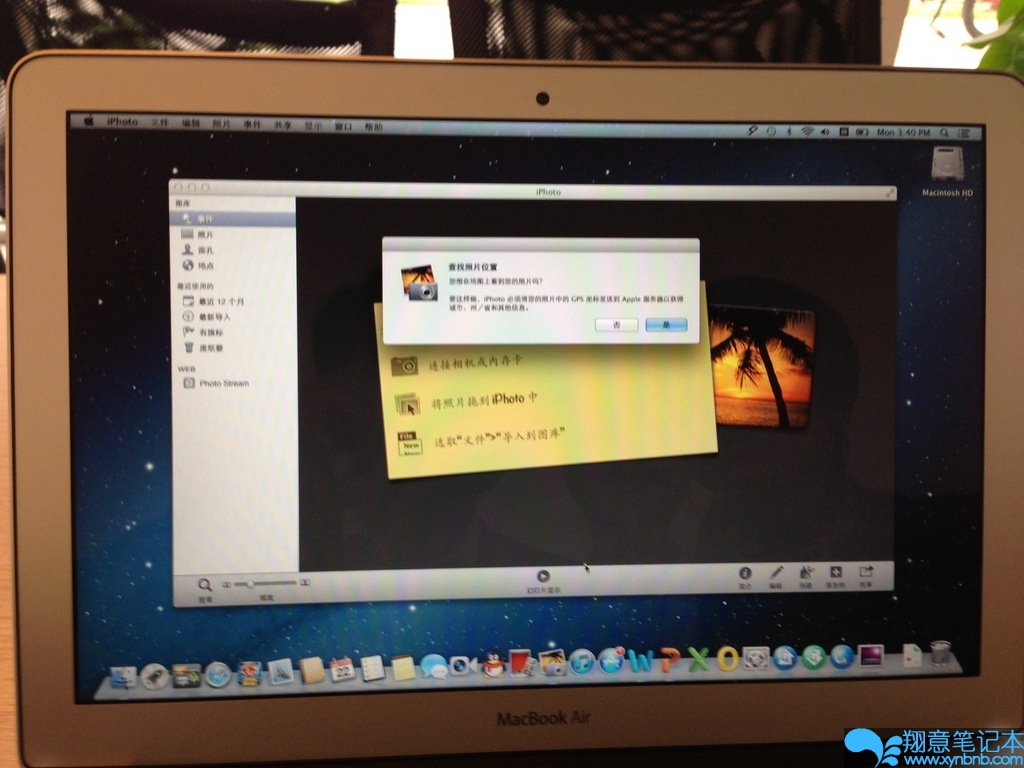This screenshot has width=1024, height=768.
Task: Click the 是 (Yes) button in the dialog
Action: click(x=666, y=325)
